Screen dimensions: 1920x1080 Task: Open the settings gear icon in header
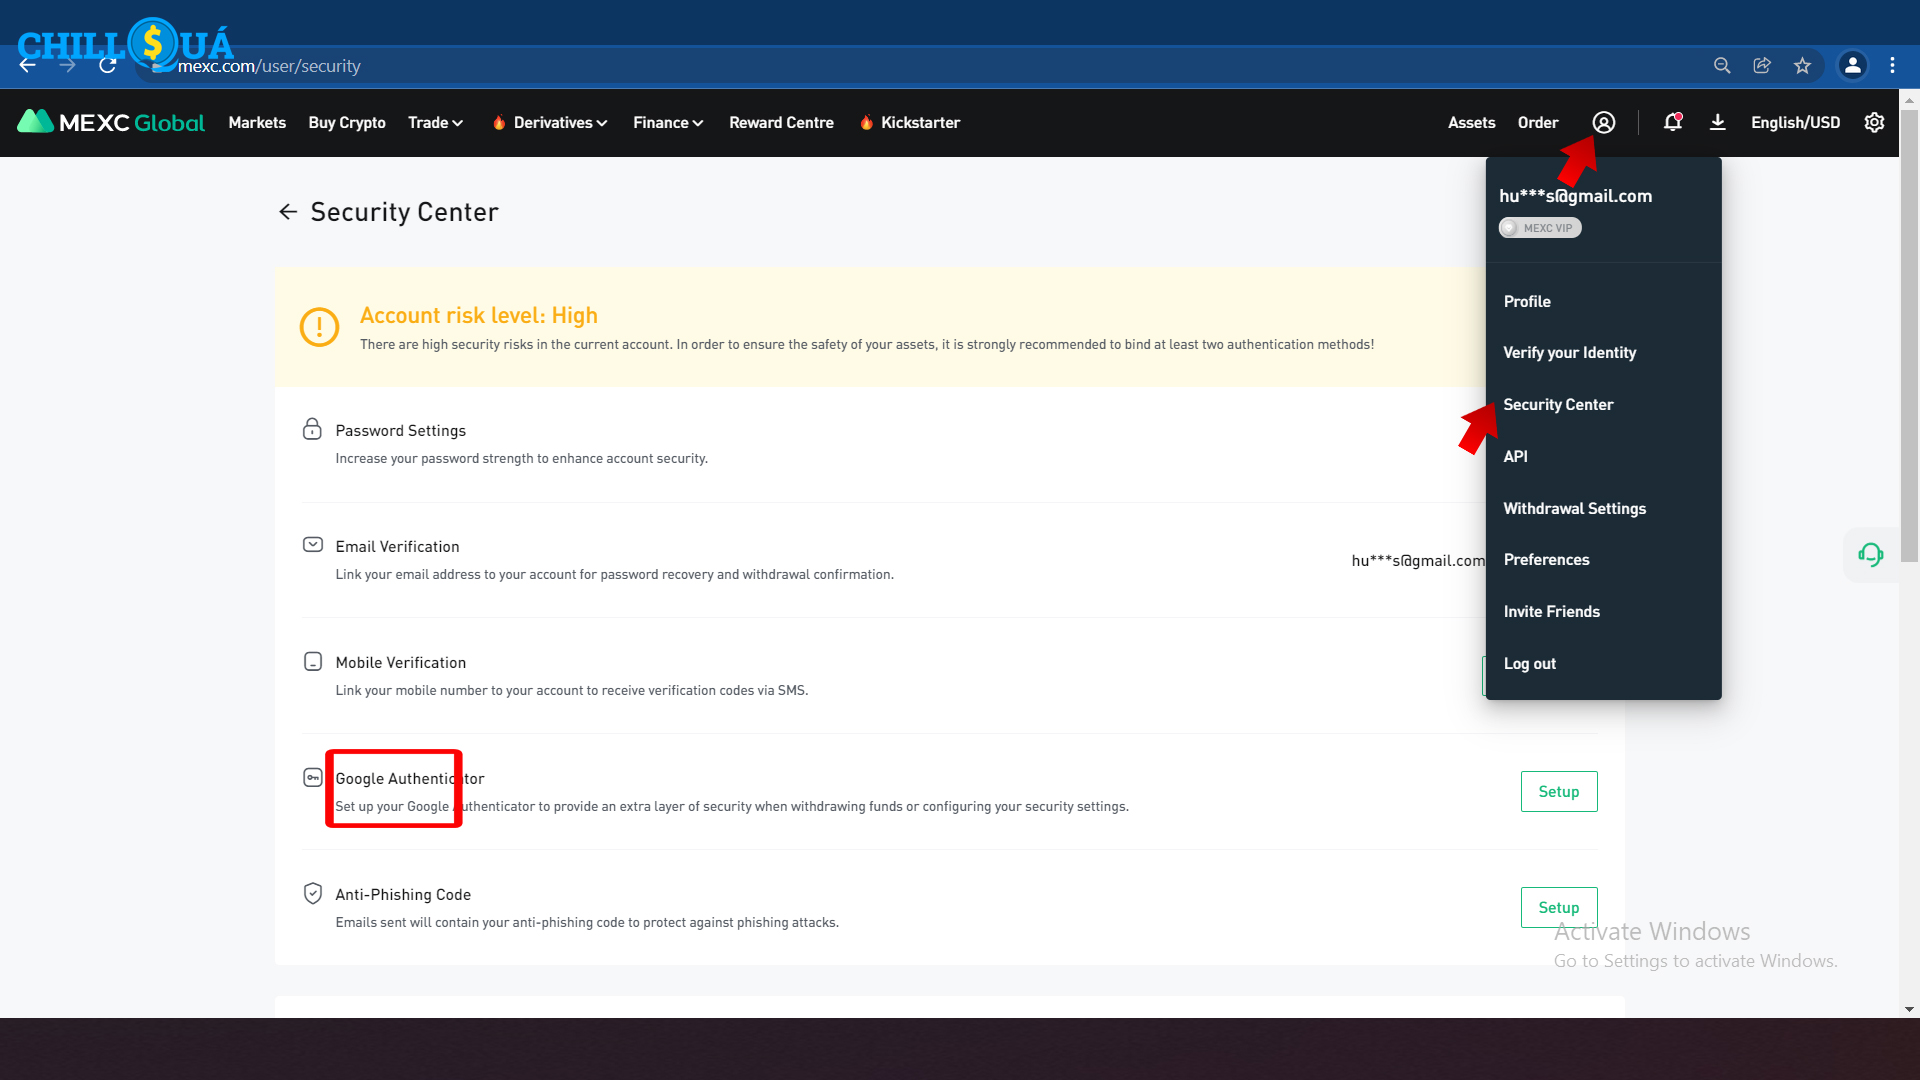coord(1874,122)
